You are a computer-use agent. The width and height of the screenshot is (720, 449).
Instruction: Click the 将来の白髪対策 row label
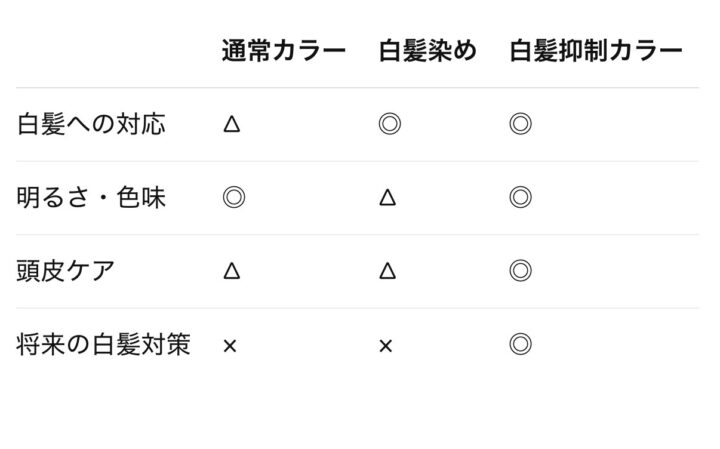(x=104, y=345)
